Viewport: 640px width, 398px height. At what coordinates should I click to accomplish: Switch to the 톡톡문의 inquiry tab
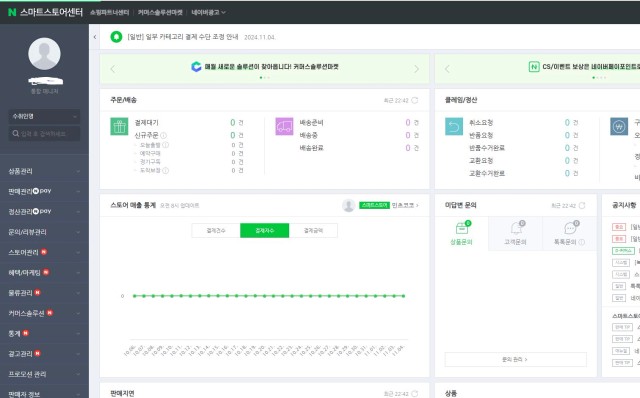569,233
